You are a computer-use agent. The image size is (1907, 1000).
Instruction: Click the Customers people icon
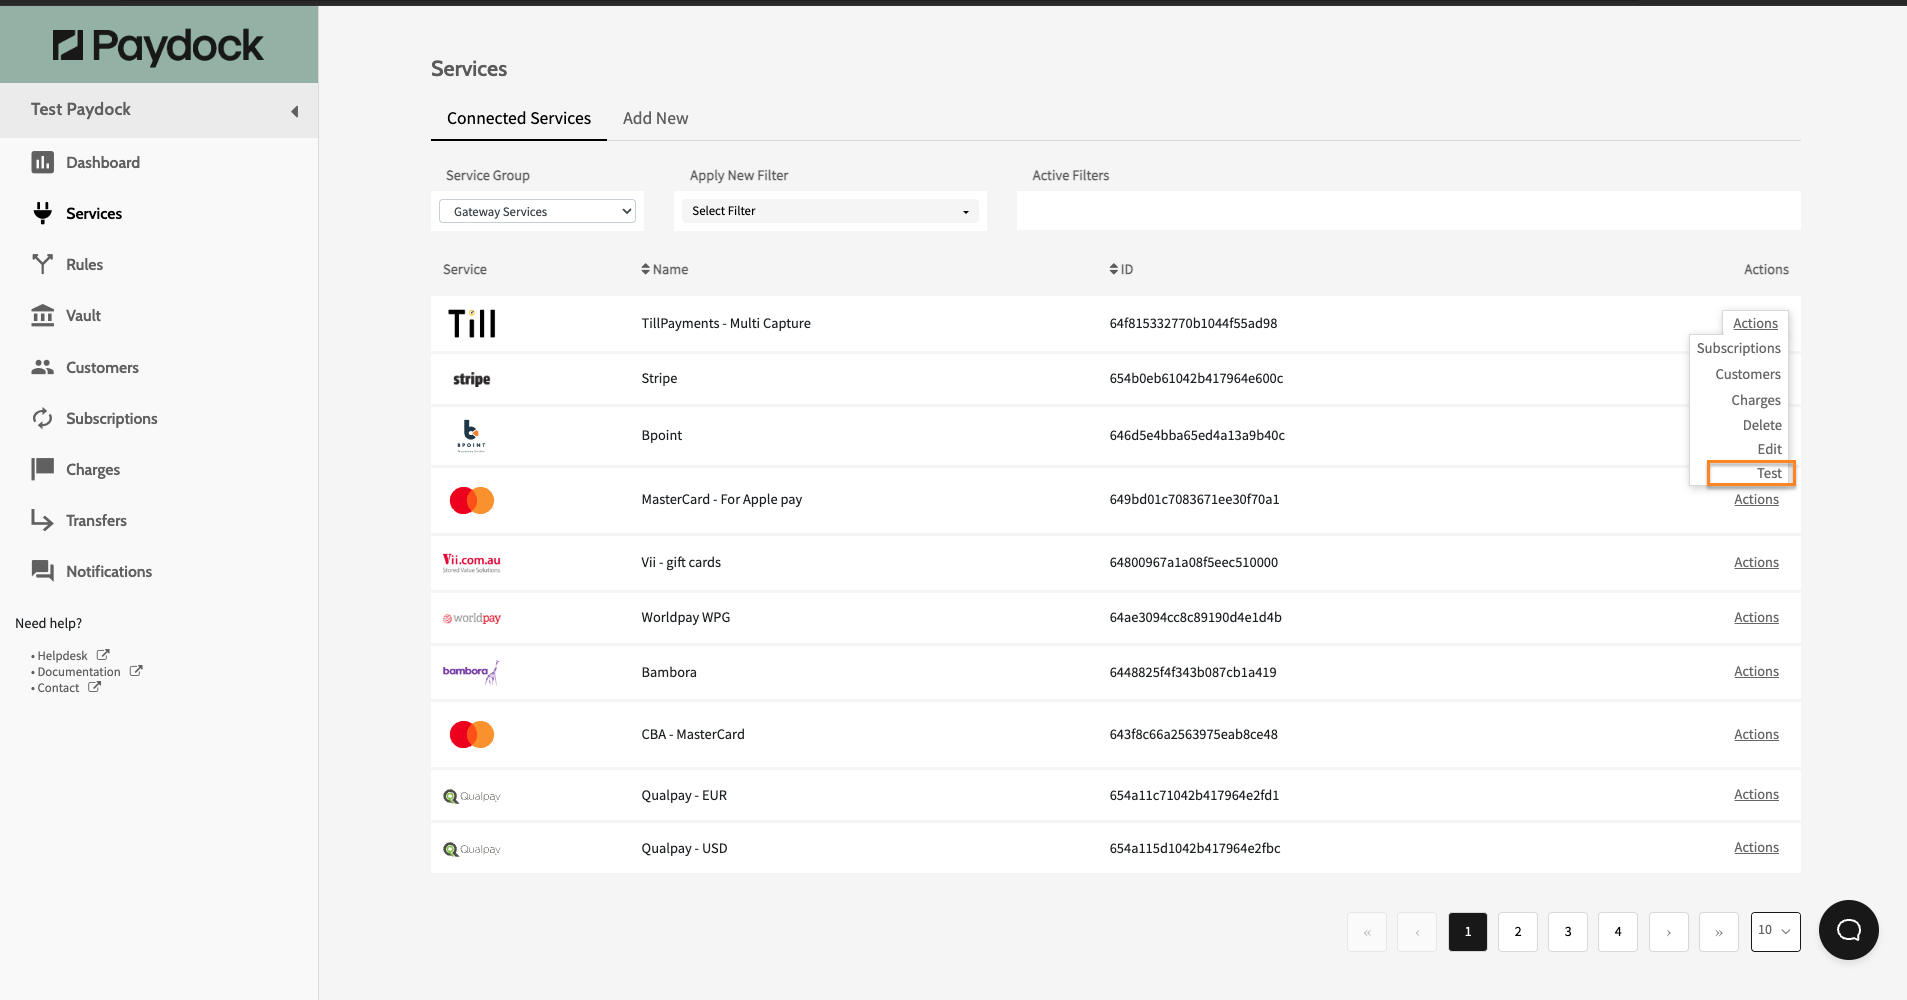click(x=42, y=367)
